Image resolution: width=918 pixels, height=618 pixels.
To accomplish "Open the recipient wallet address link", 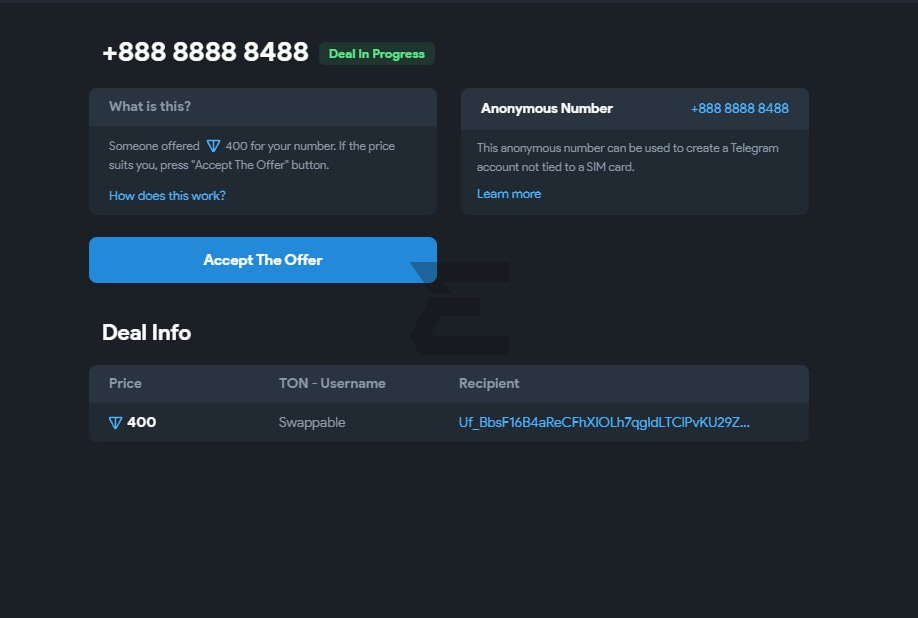I will pos(604,422).
